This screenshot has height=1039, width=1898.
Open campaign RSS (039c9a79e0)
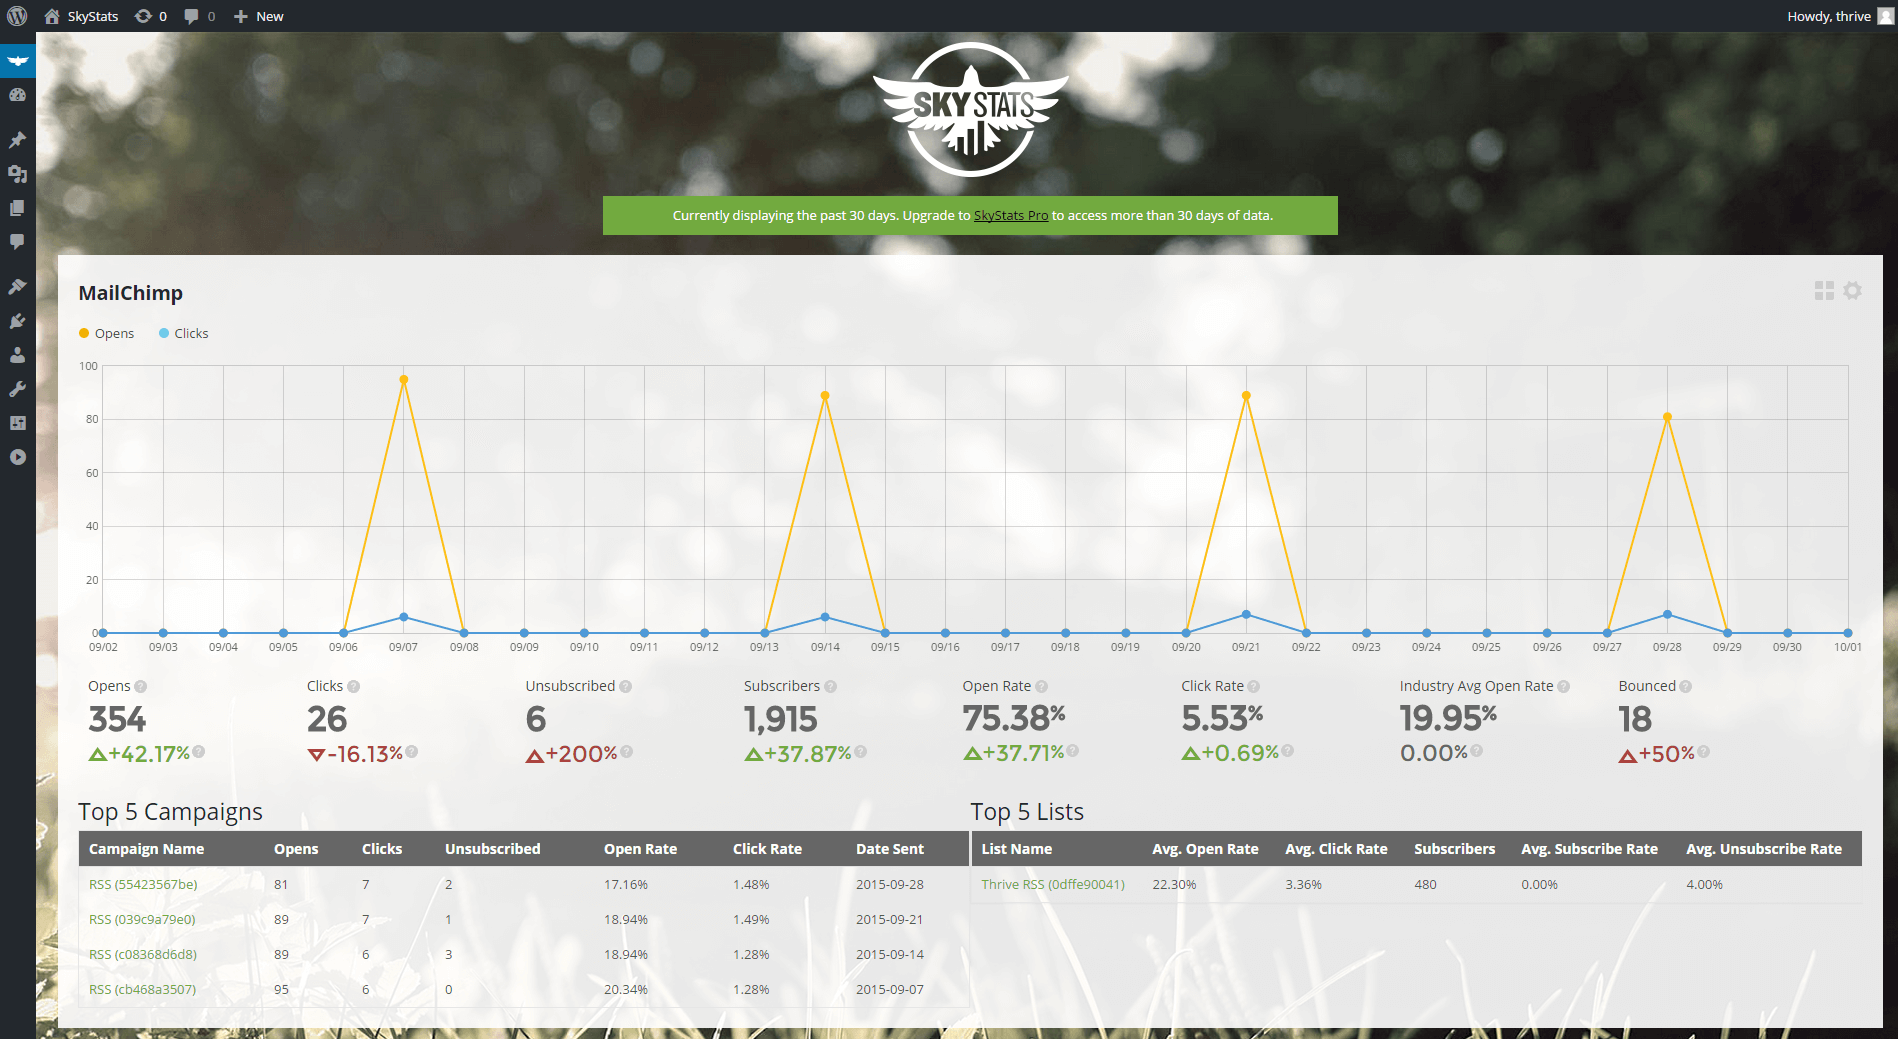click(x=142, y=920)
